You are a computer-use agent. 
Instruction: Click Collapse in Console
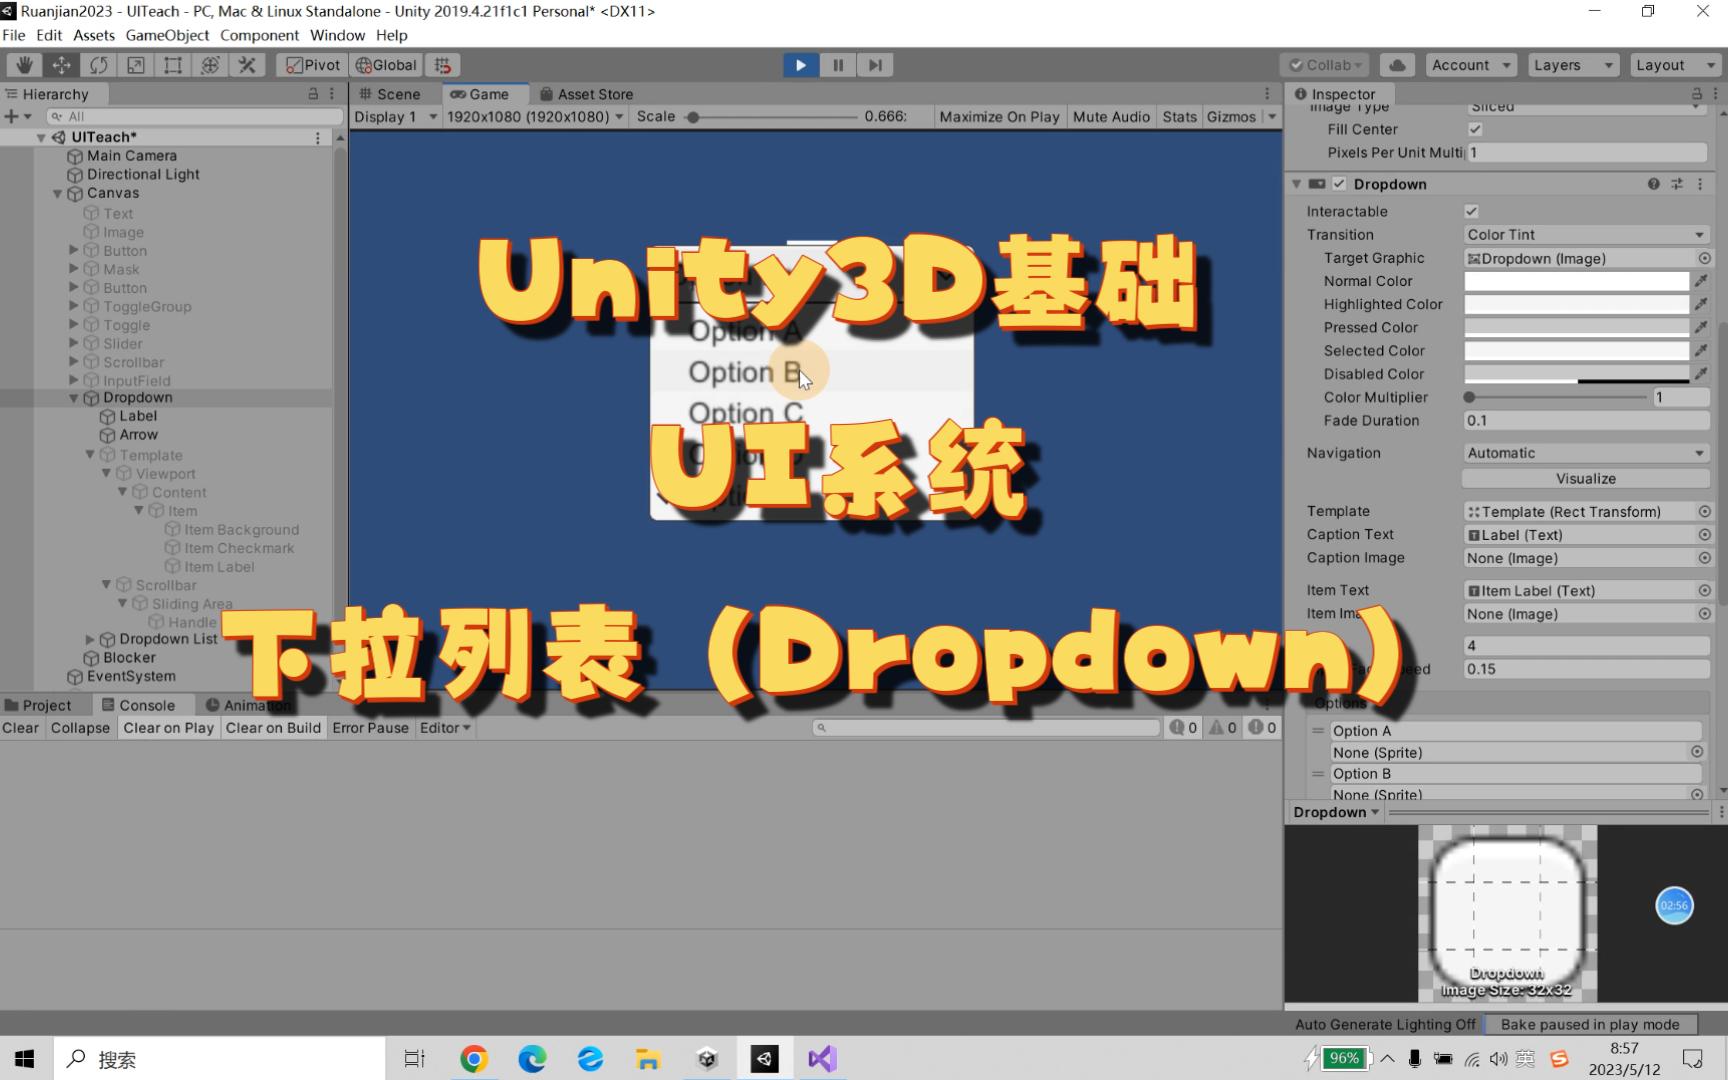click(x=80, y=728)
